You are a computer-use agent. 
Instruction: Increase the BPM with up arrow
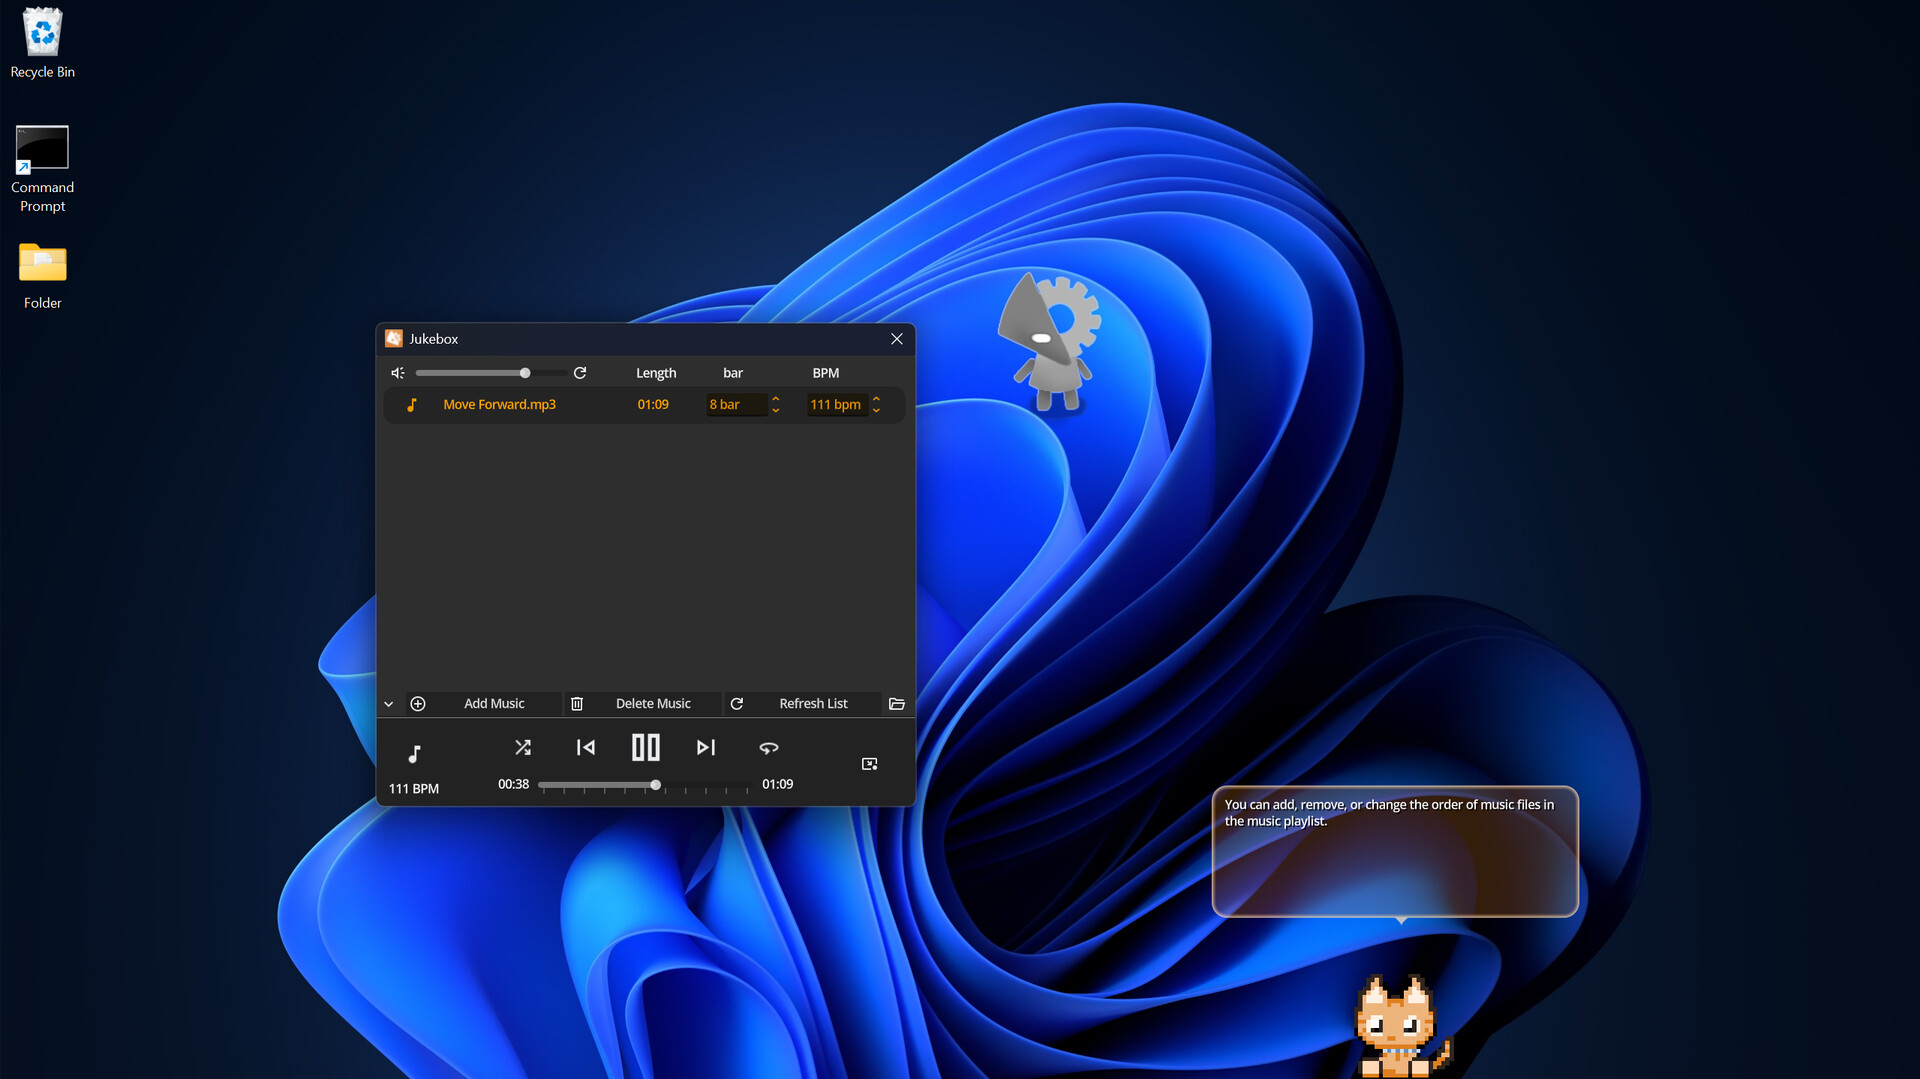(x=877, y=399)
